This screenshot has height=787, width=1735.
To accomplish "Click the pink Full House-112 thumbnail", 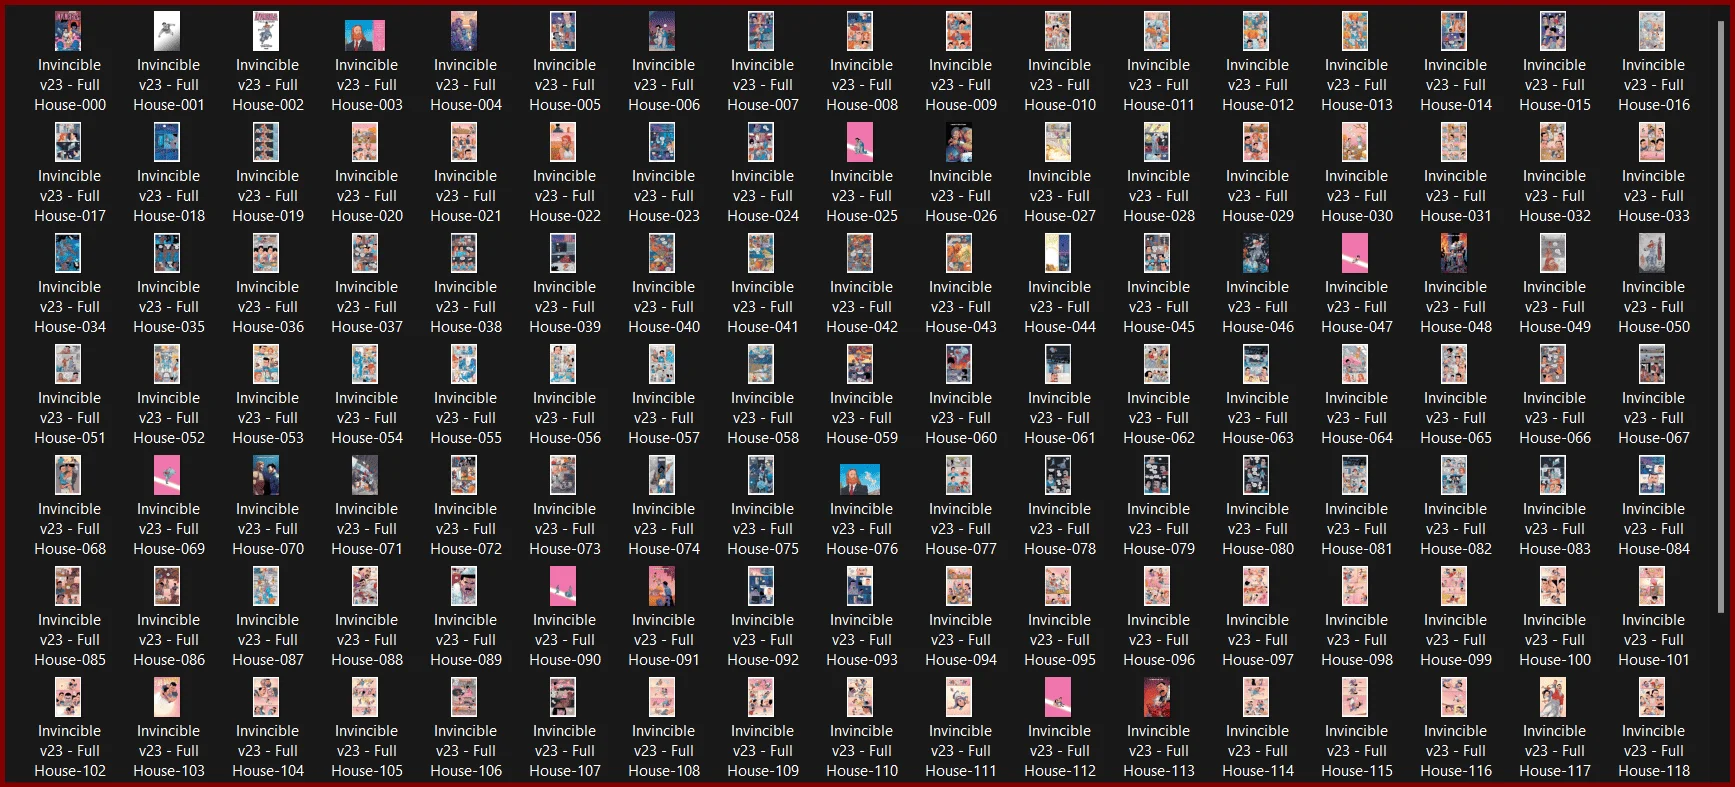I will click(x=1058, y=698).
